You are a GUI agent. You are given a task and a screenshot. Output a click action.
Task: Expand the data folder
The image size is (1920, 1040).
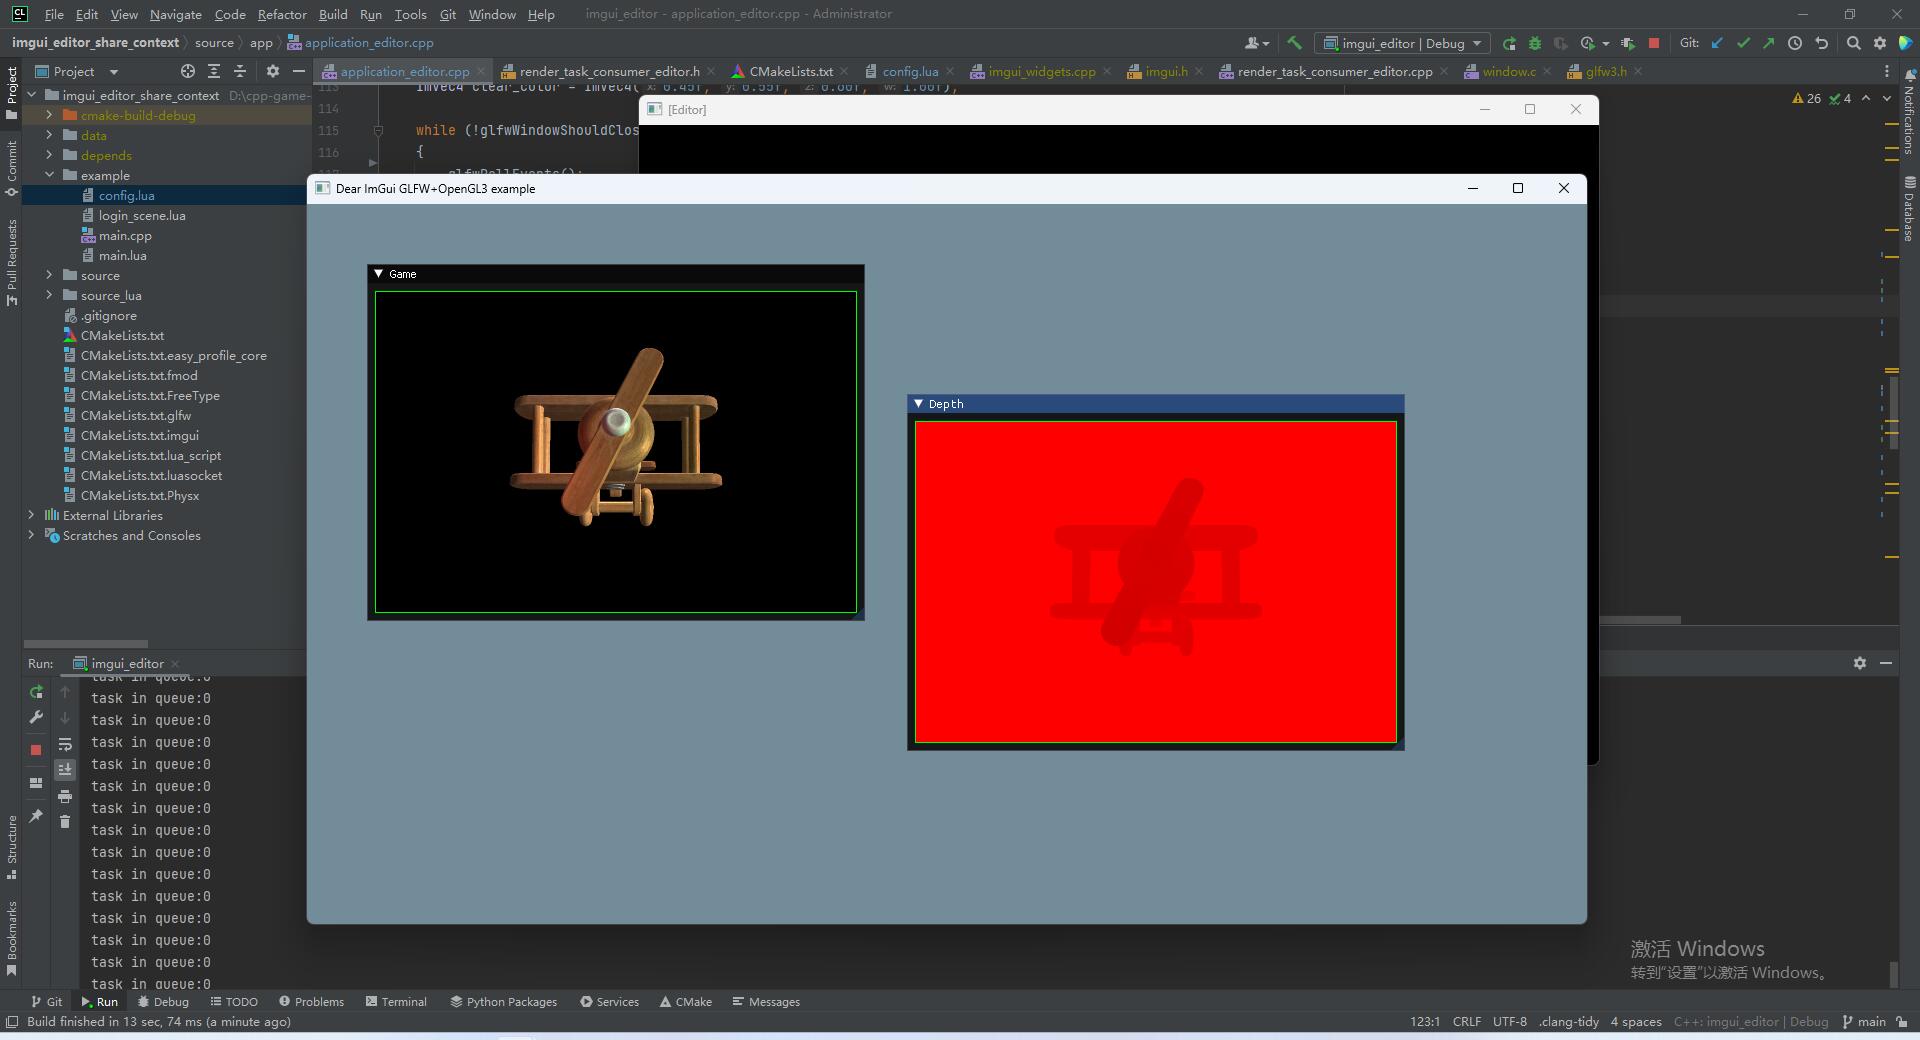[49, 135]
